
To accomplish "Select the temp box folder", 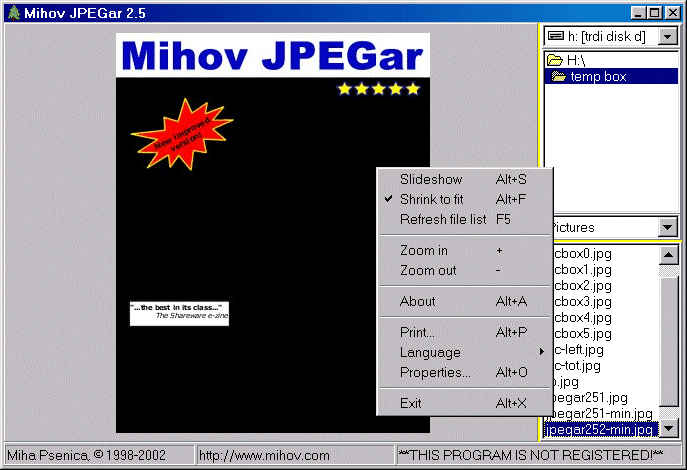I will pos(598,77).
